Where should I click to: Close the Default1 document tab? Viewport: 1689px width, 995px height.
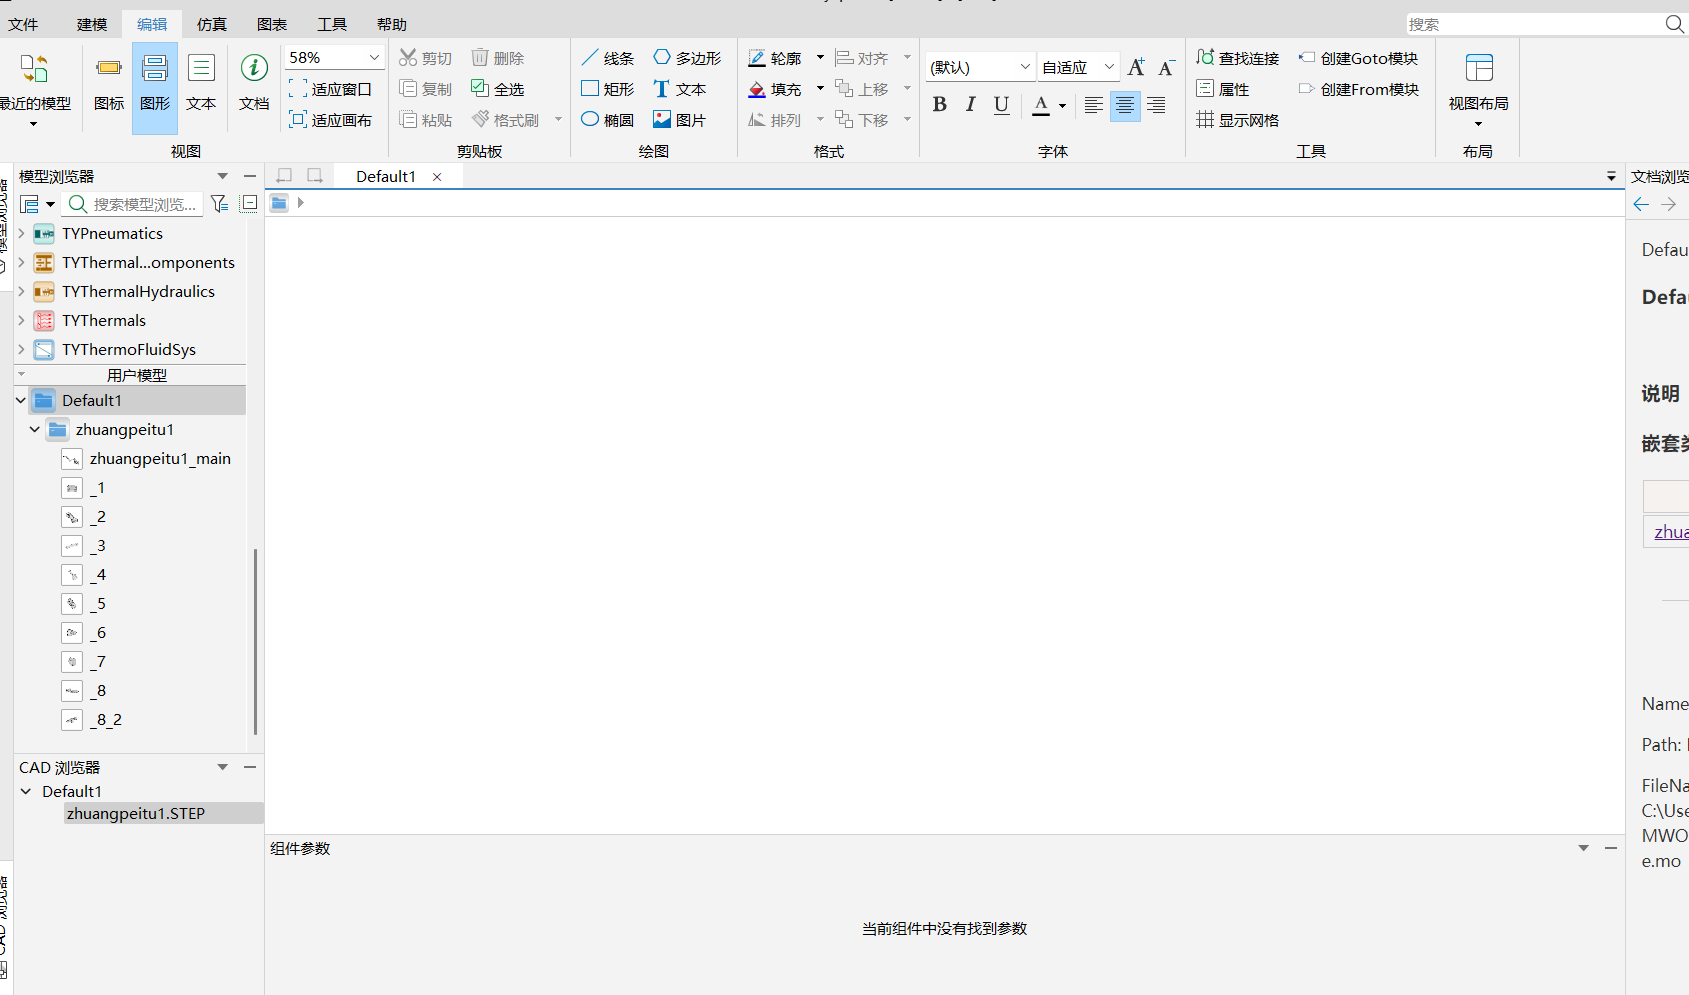437,176
